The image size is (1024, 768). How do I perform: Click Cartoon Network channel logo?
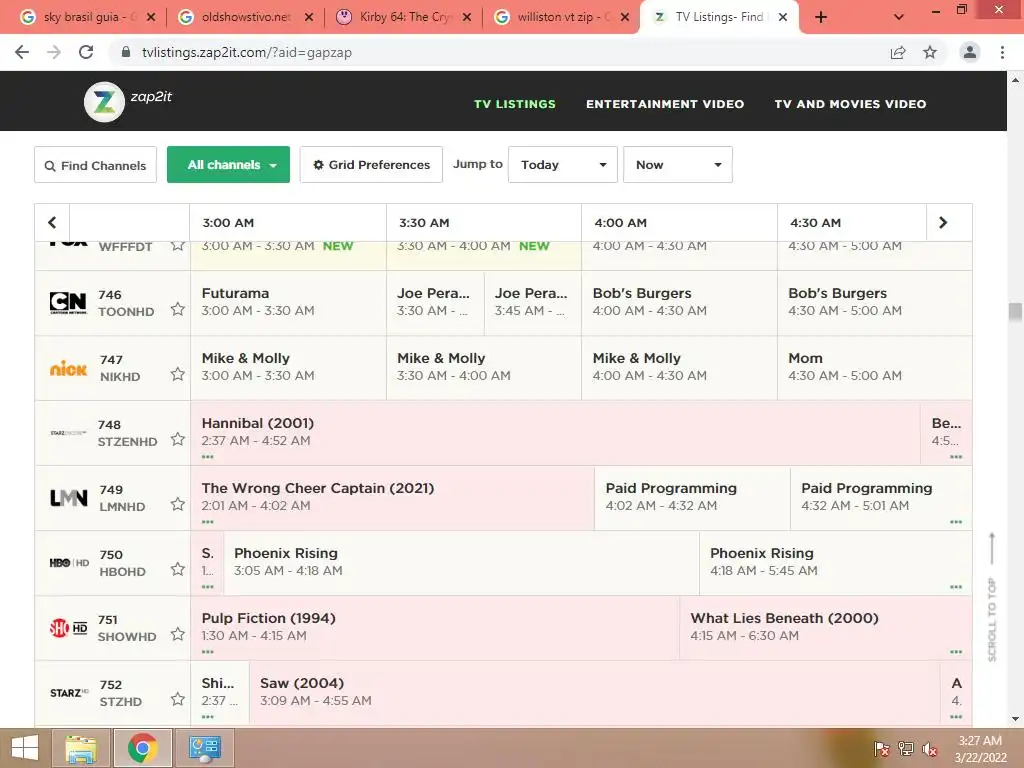coord(68,302)
